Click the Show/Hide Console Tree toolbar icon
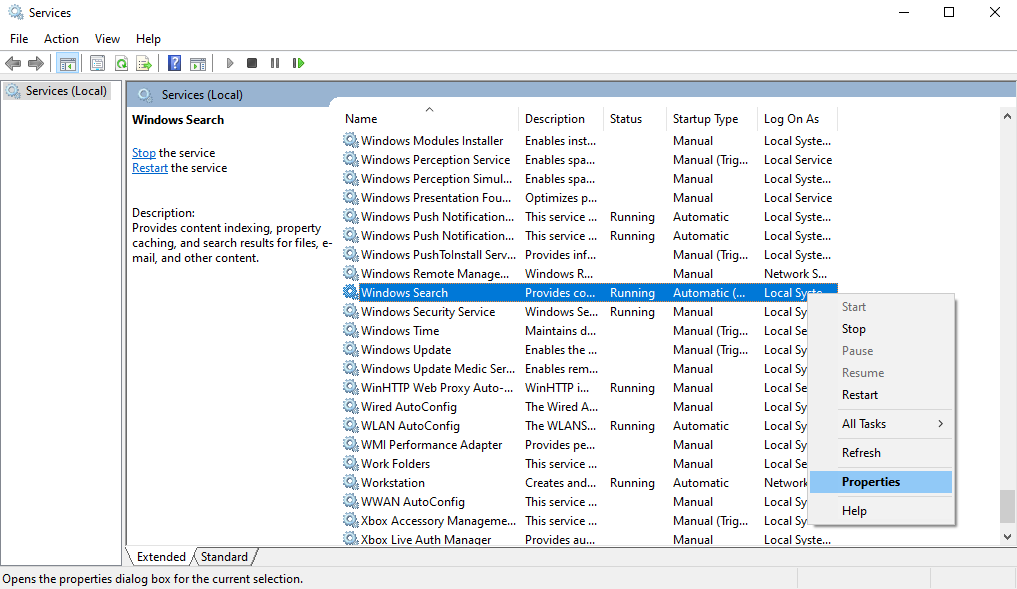Viewport: 1017px width, 589px height. [x=67, y=63]
